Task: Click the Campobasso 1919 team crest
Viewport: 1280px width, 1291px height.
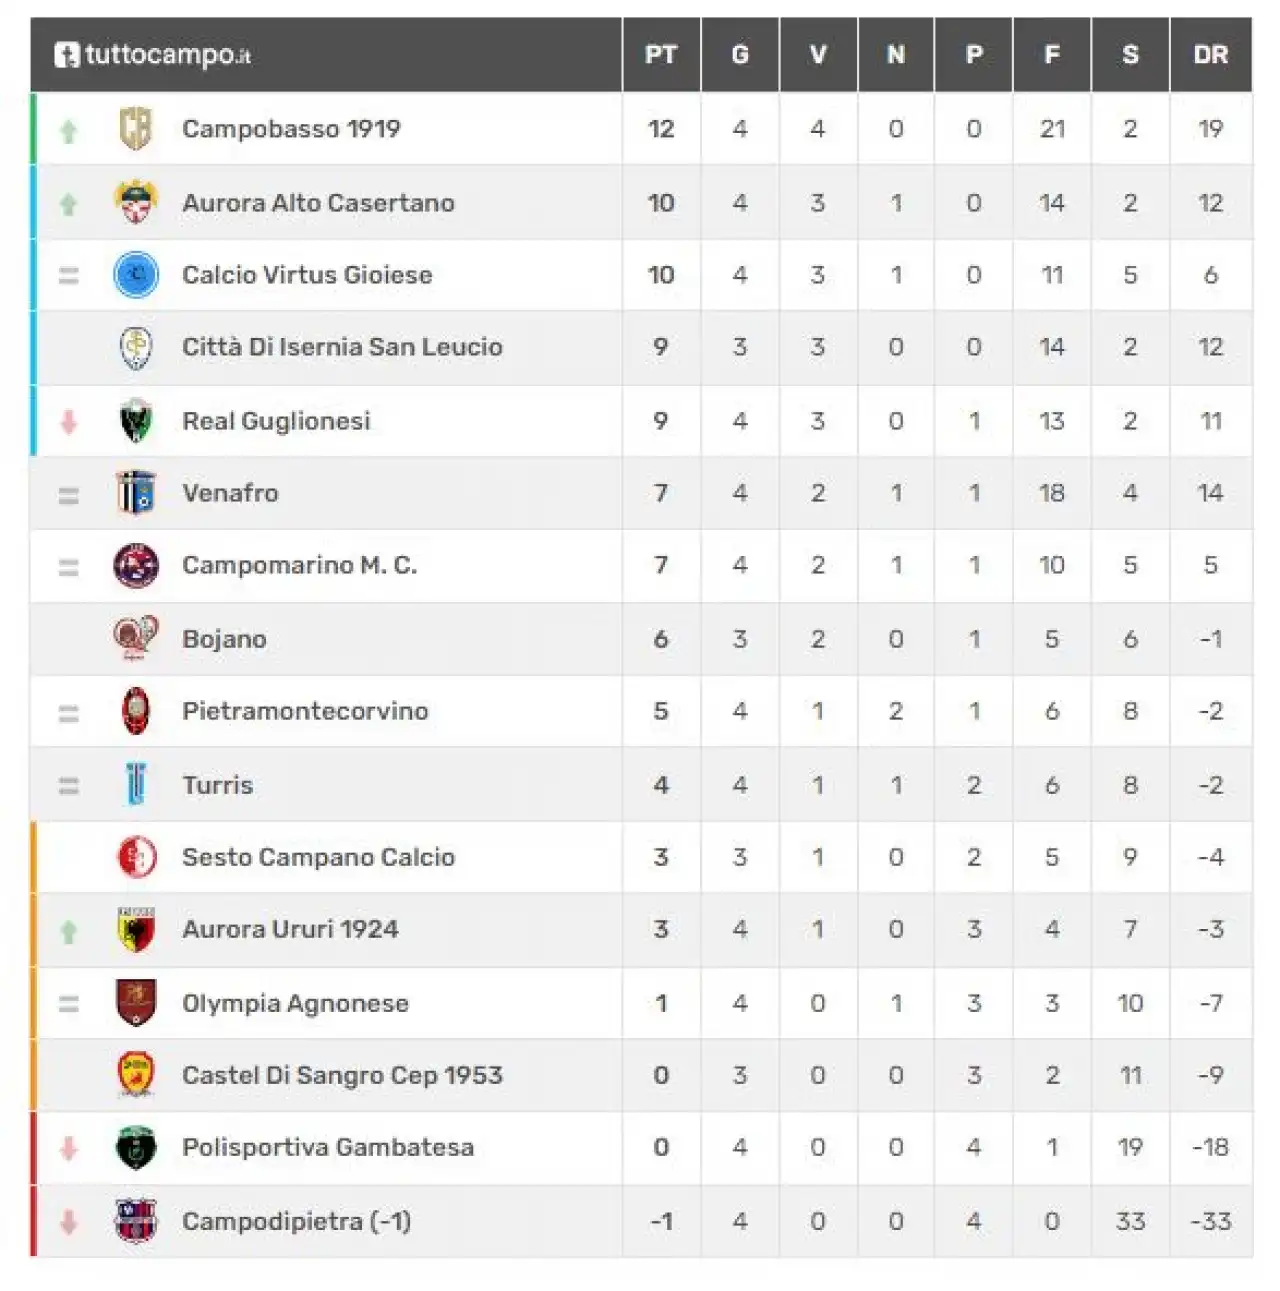Action: [x=136, y=129]
